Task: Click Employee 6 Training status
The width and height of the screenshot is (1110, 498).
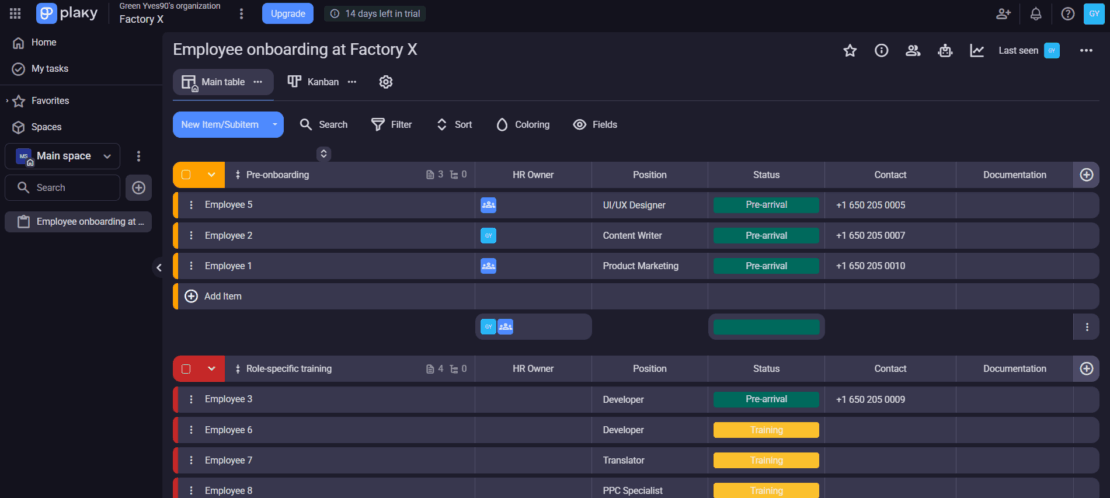Action: coord(766,430)
